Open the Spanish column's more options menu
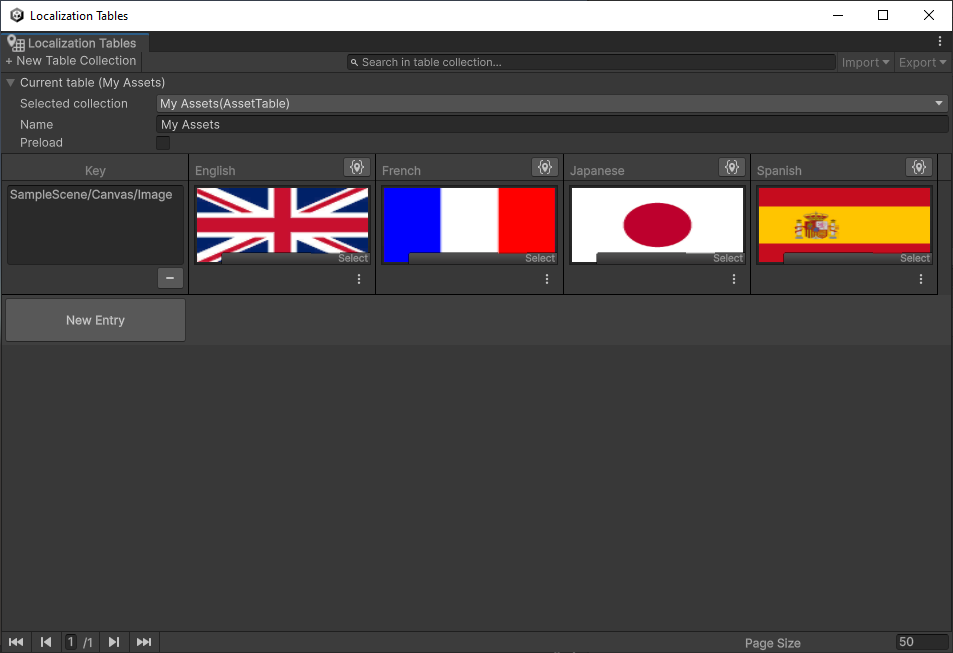The width and height of the screenshot is (953, 653). click(x=920, y=279)
